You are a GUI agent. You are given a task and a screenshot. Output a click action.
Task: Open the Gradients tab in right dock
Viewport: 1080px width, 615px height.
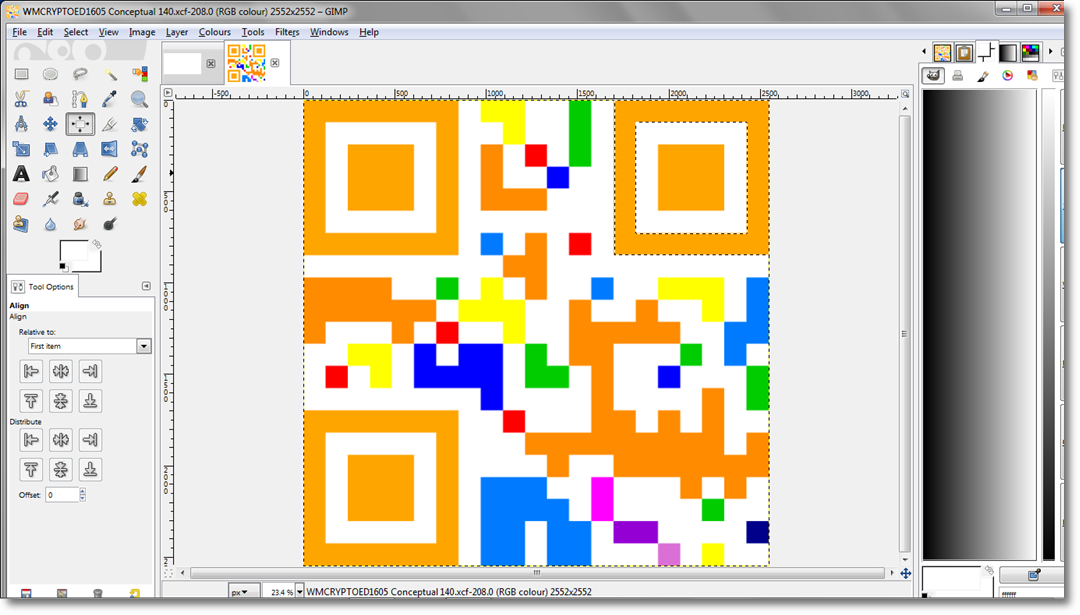tap(1008, 52)
